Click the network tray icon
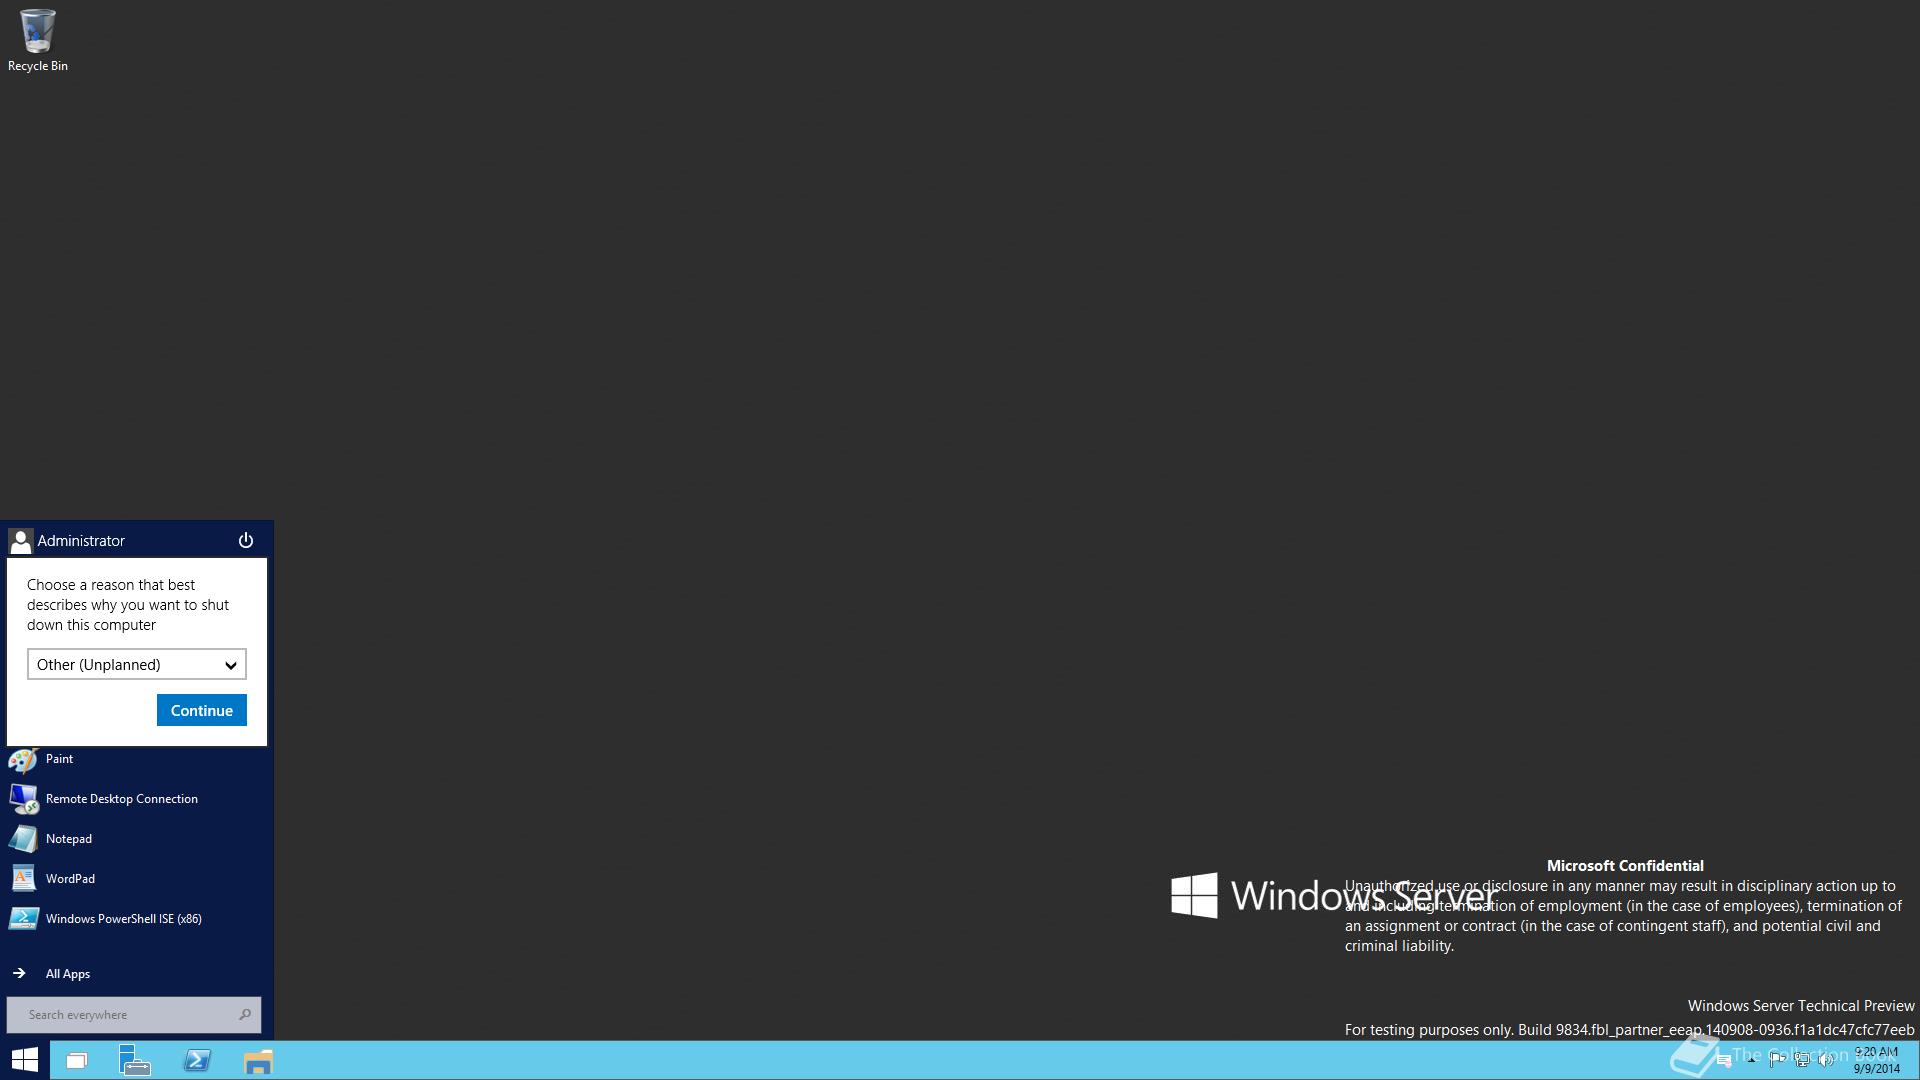Image resolution: width=1920 pixels, height=1080 pixels. [x=1801, y=1060]
